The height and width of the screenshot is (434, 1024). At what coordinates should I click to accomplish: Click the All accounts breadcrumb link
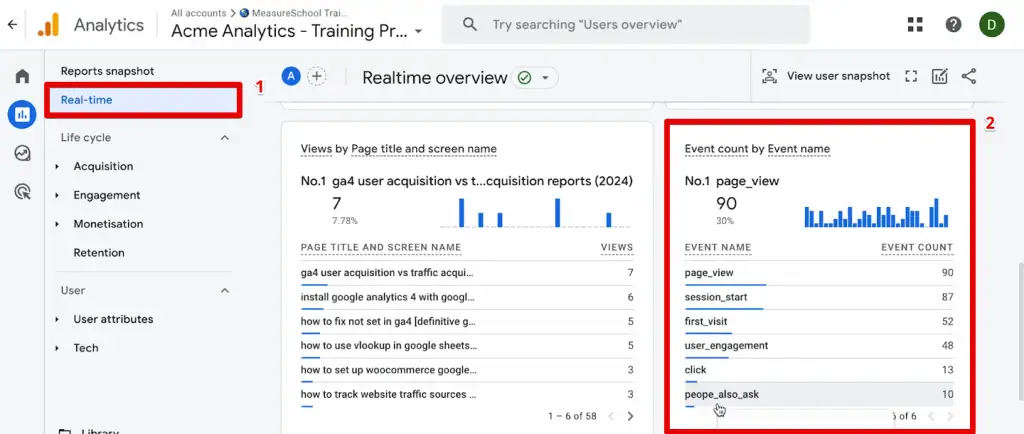pyautogui.click(x=199, y=13)
